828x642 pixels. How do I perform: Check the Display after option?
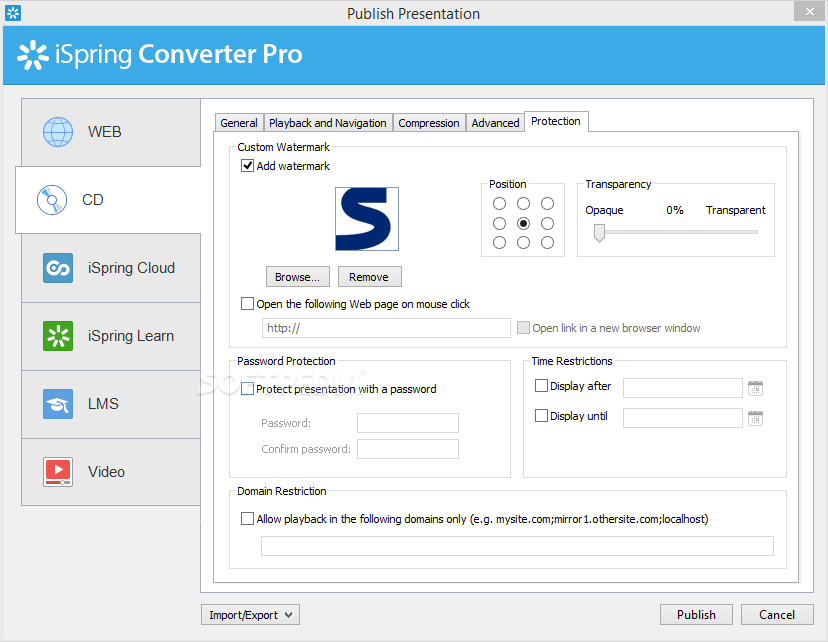click(x=541, y=385)
